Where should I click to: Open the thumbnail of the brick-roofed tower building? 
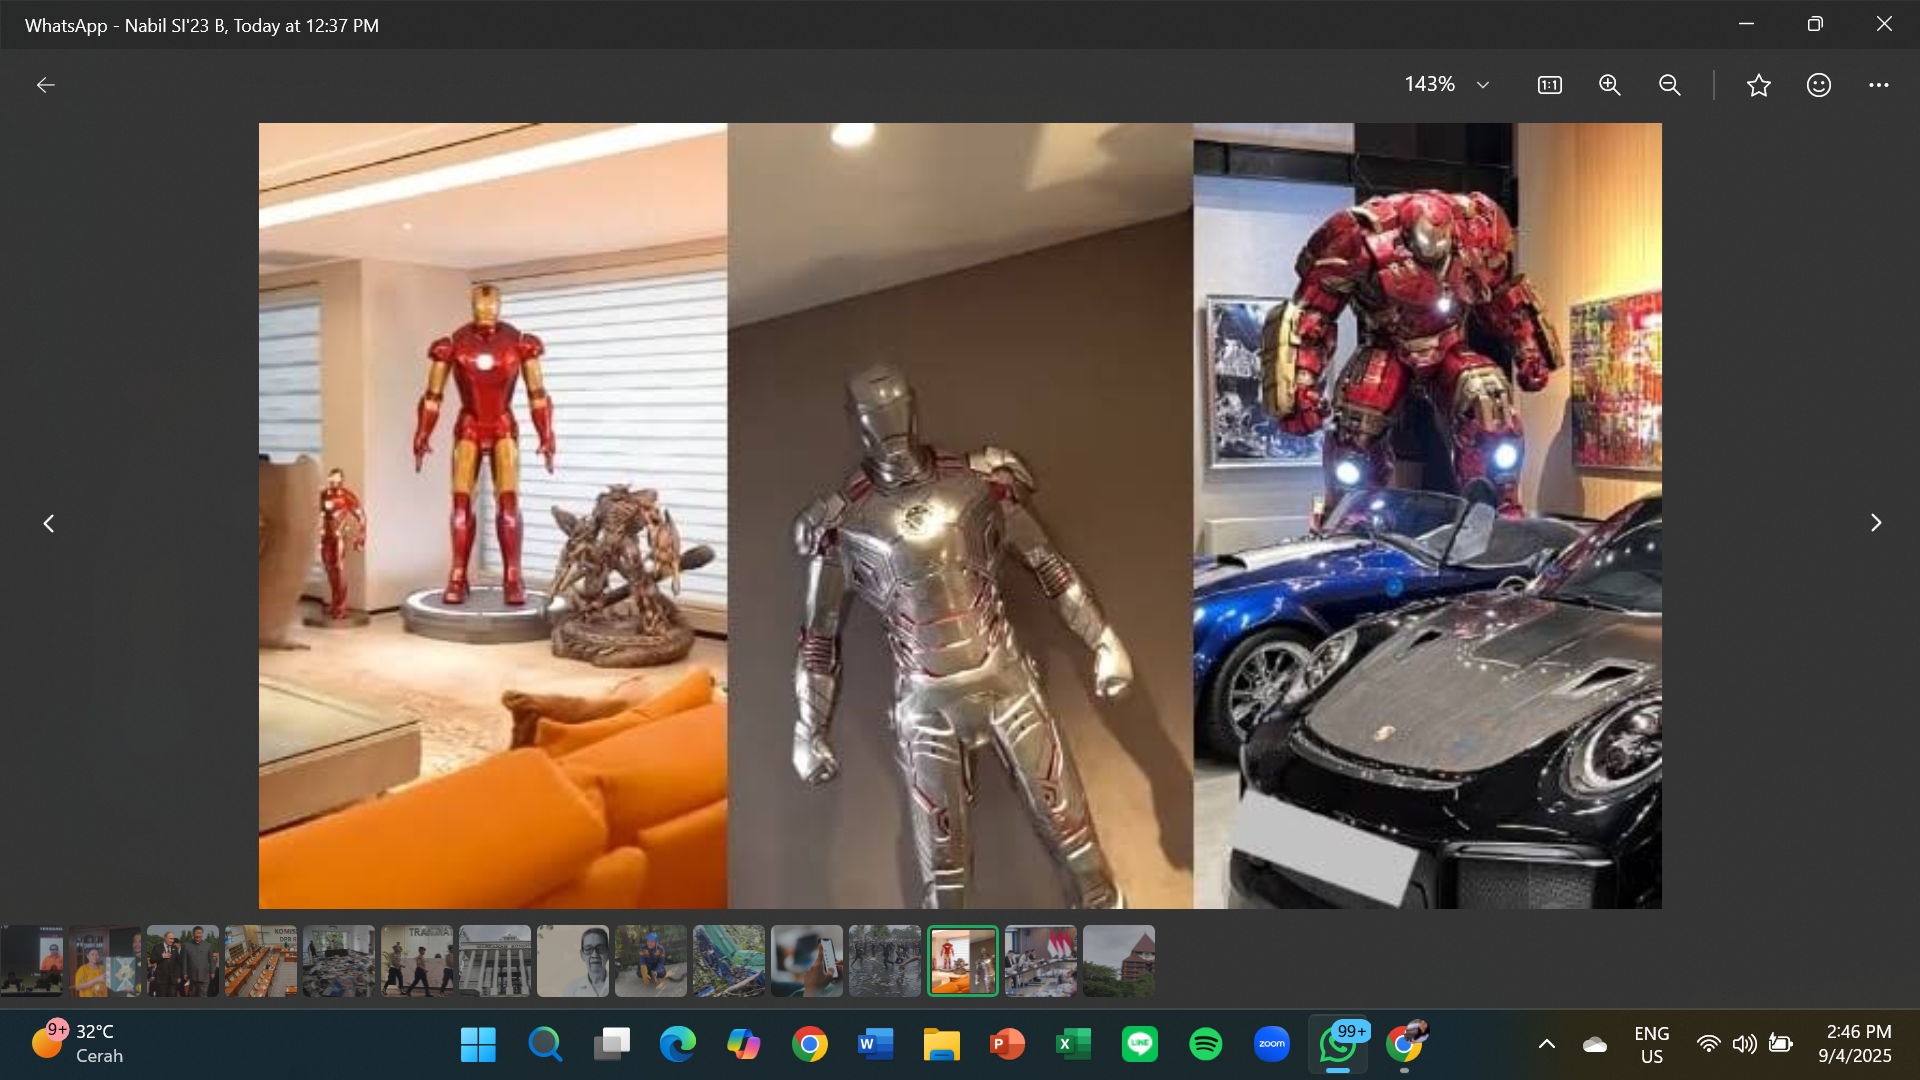click(1119, 961)
